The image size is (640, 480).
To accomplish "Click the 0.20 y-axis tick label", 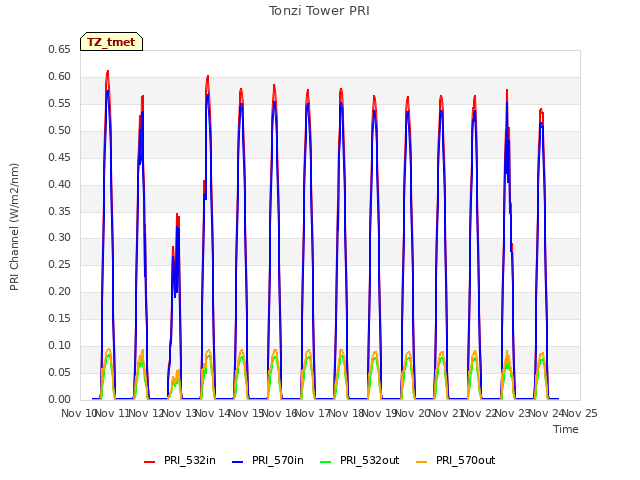I will pyautogui.click(x=59, y=291).
